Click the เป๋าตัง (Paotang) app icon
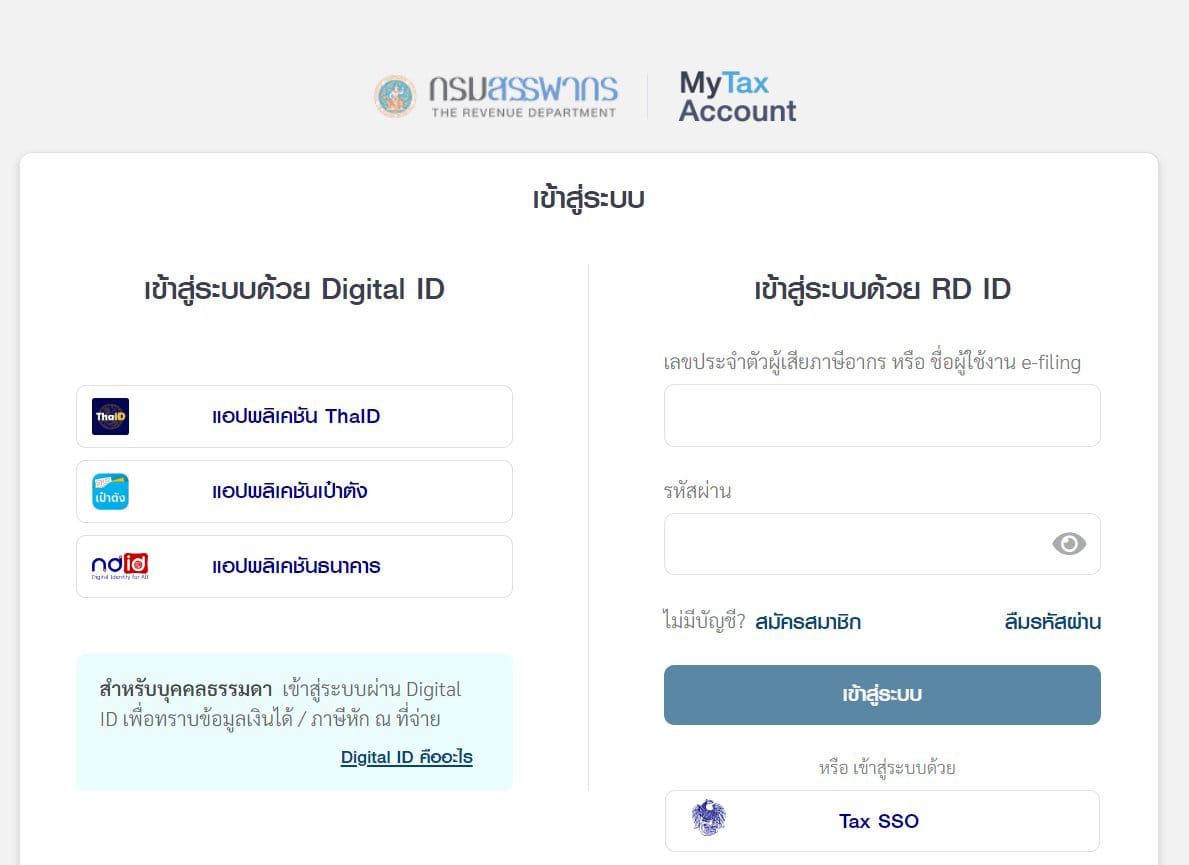The height and width of the screenshot is (865, 1189). pos(110,491)
